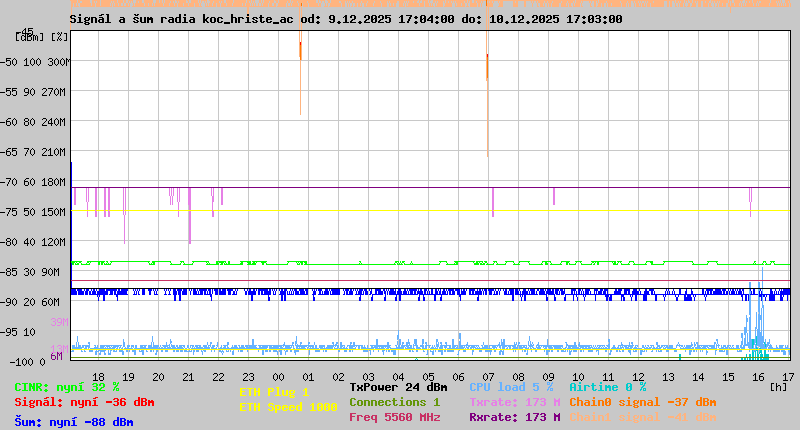Click the 'Chain0 signal -37 dBm' legend text
The width and height of the screenshot is (800, 430).
point(643,402)
